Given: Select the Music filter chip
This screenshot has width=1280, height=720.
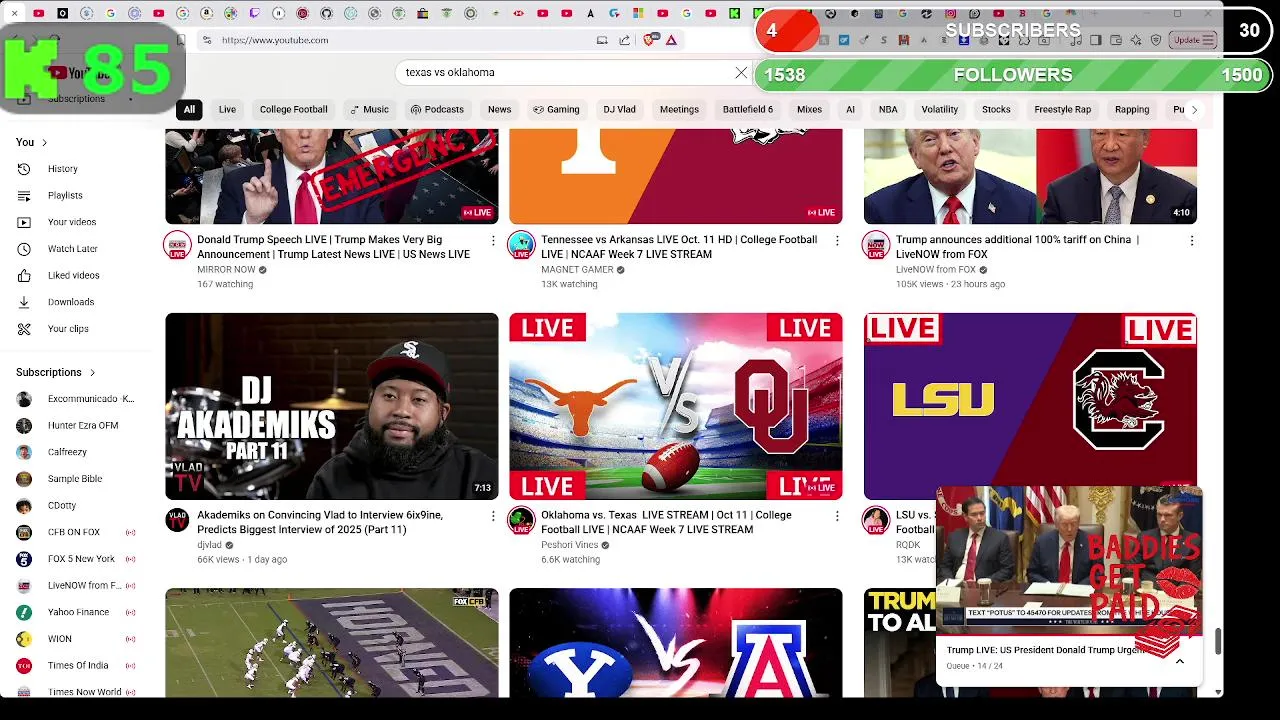Looking at the screenshot, I should 369,110.
